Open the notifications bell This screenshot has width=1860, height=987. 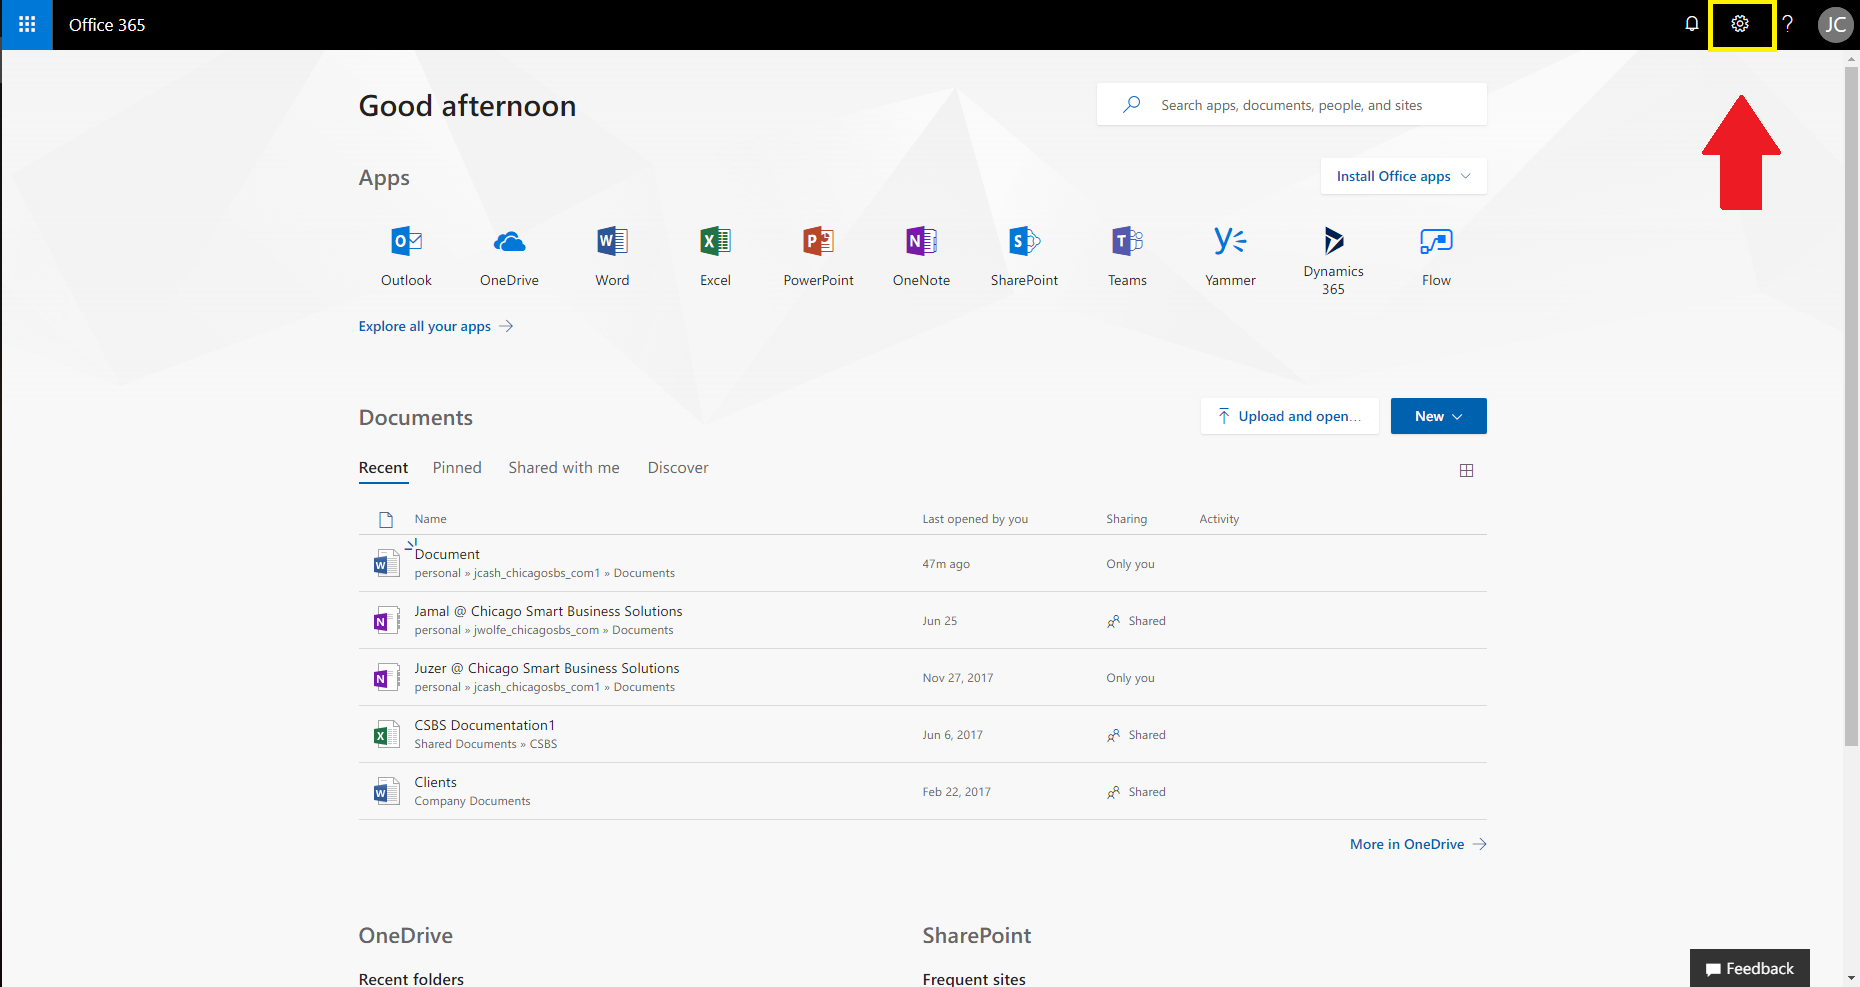(x=1691, y=24)
